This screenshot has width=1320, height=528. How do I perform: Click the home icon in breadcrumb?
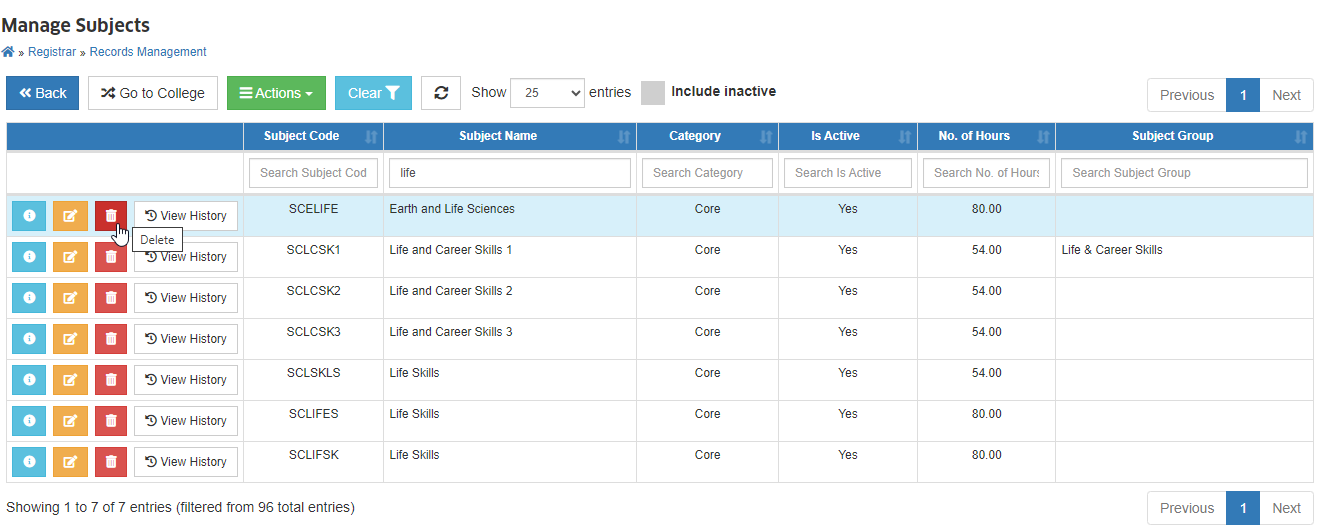7,52
